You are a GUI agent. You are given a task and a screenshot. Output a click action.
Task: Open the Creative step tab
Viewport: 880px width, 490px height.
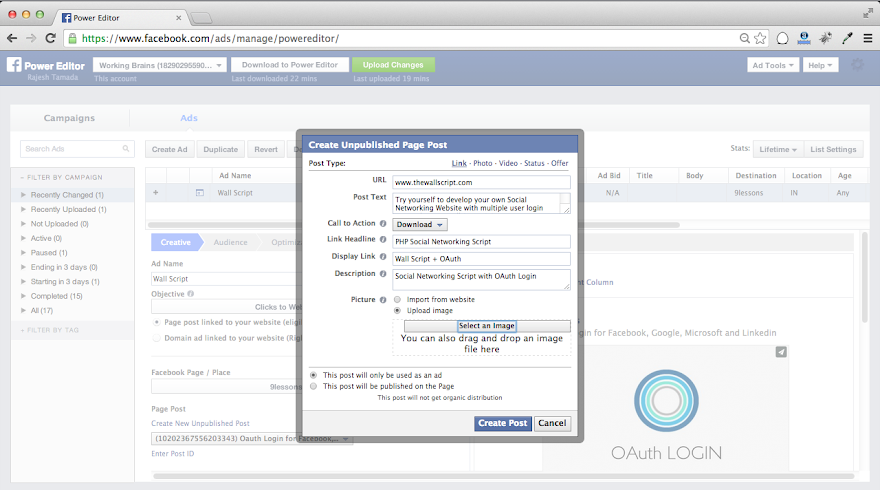[176, 242]
